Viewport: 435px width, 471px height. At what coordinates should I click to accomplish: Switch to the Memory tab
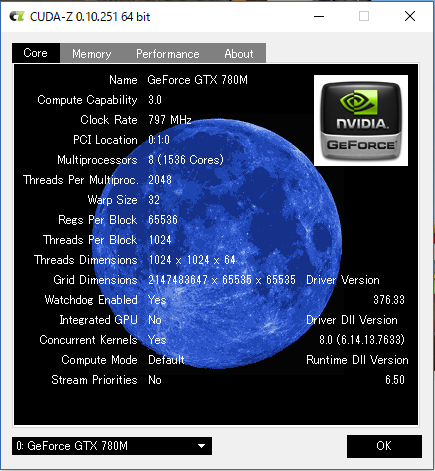(92, 53)
